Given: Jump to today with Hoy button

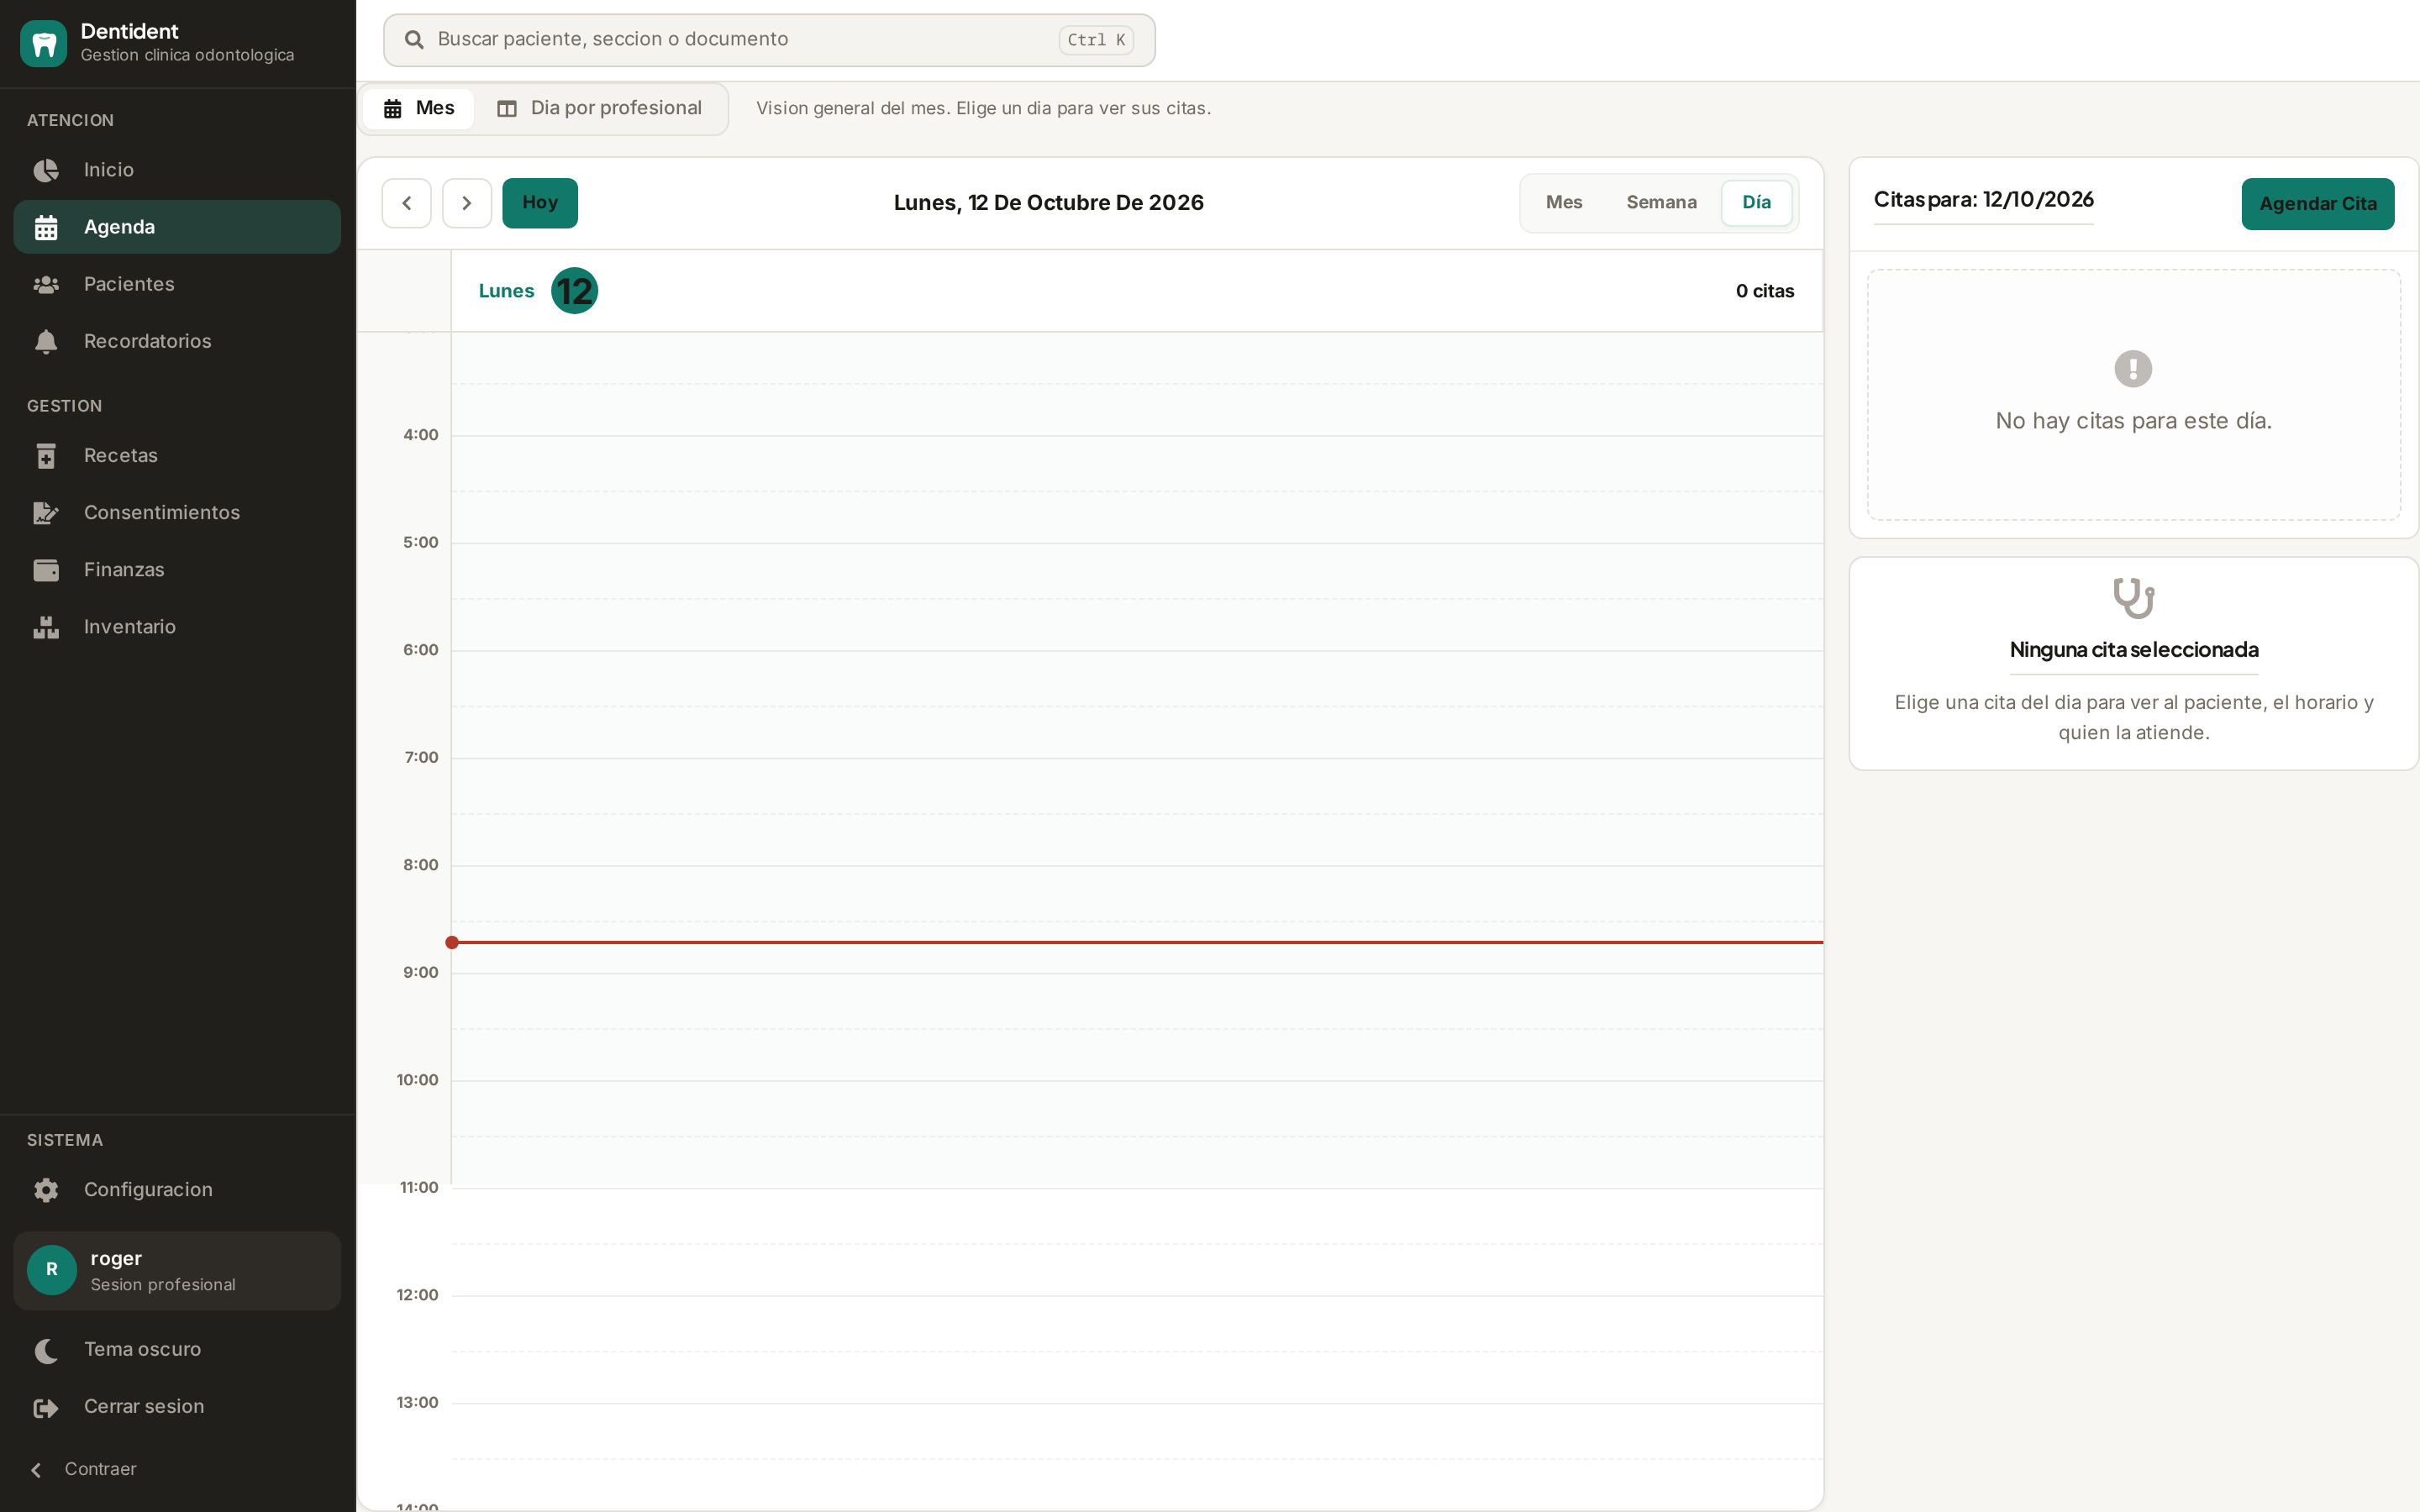Looking at the screenshot, I should coord(540,203).
